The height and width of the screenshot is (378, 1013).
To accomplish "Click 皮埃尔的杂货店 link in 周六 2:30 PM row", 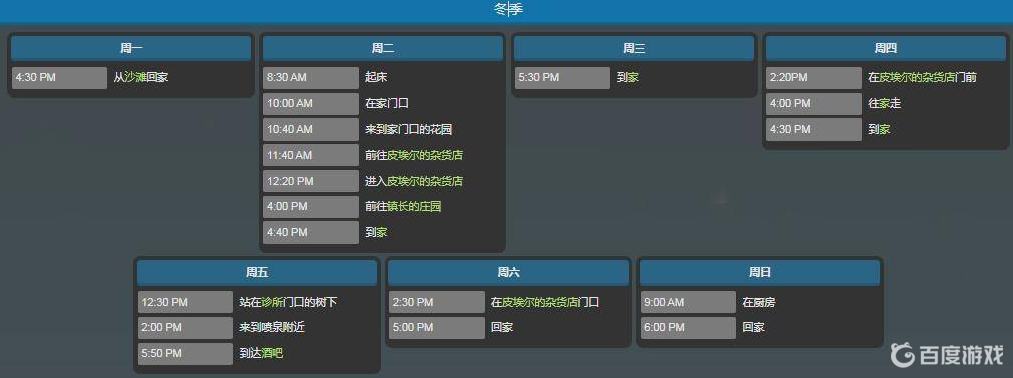I will [x=539, y=302].
